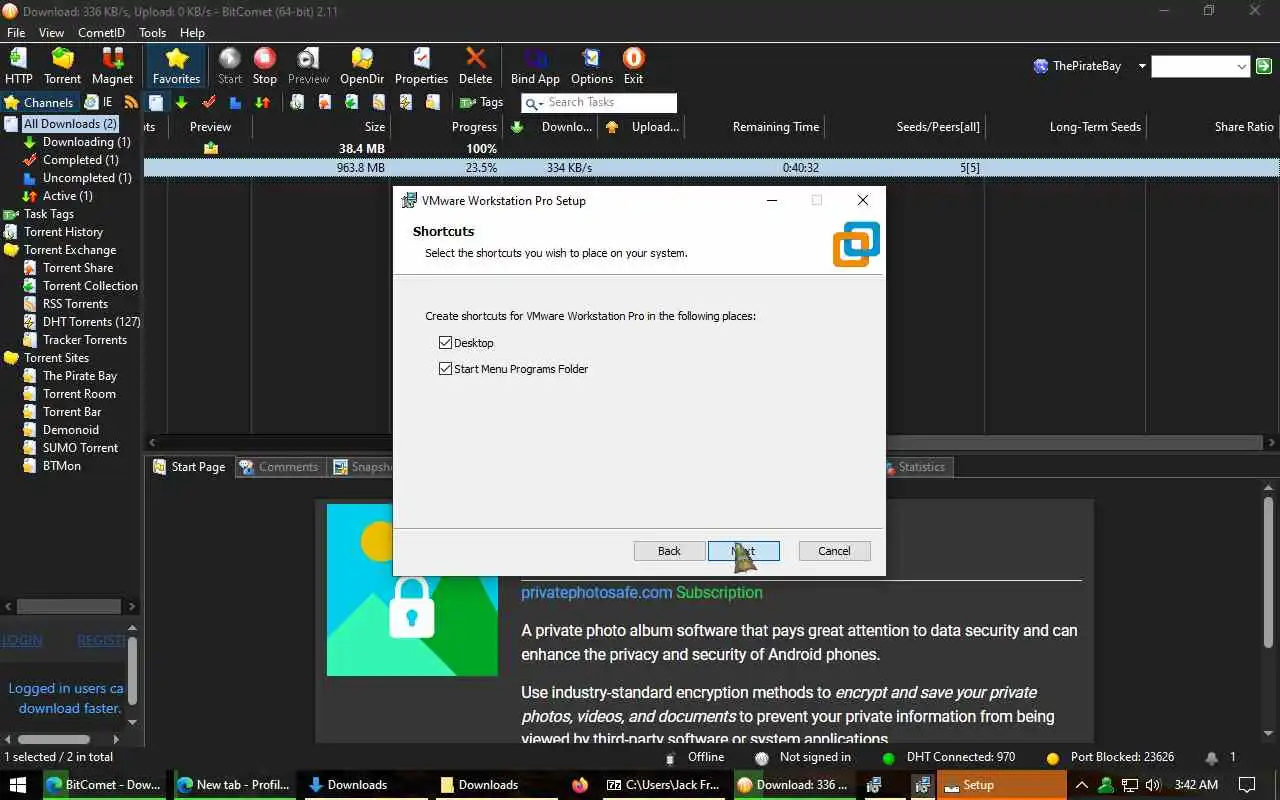Select Completed (1) in the sidebar

click(x=80, y=160)
